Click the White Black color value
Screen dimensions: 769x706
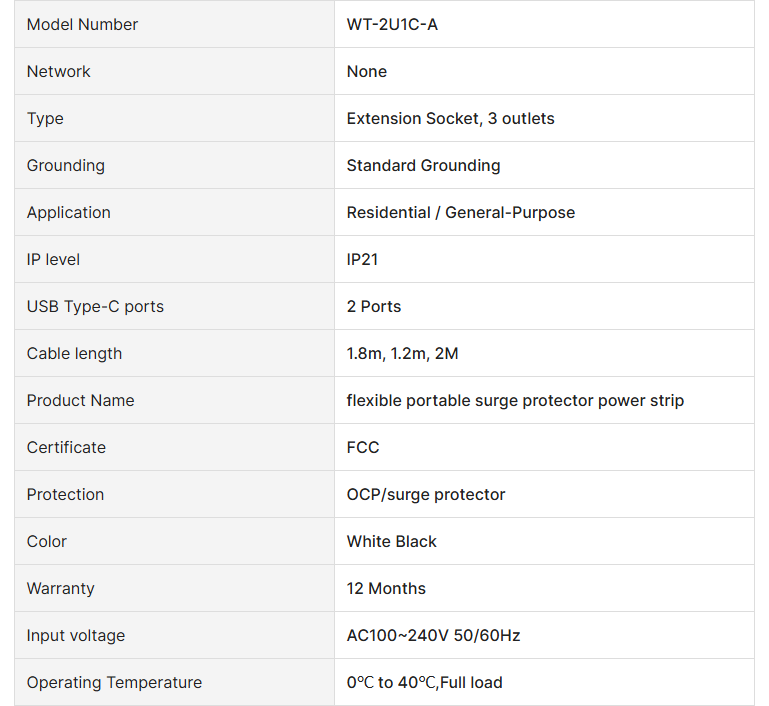tap(392, 541)
